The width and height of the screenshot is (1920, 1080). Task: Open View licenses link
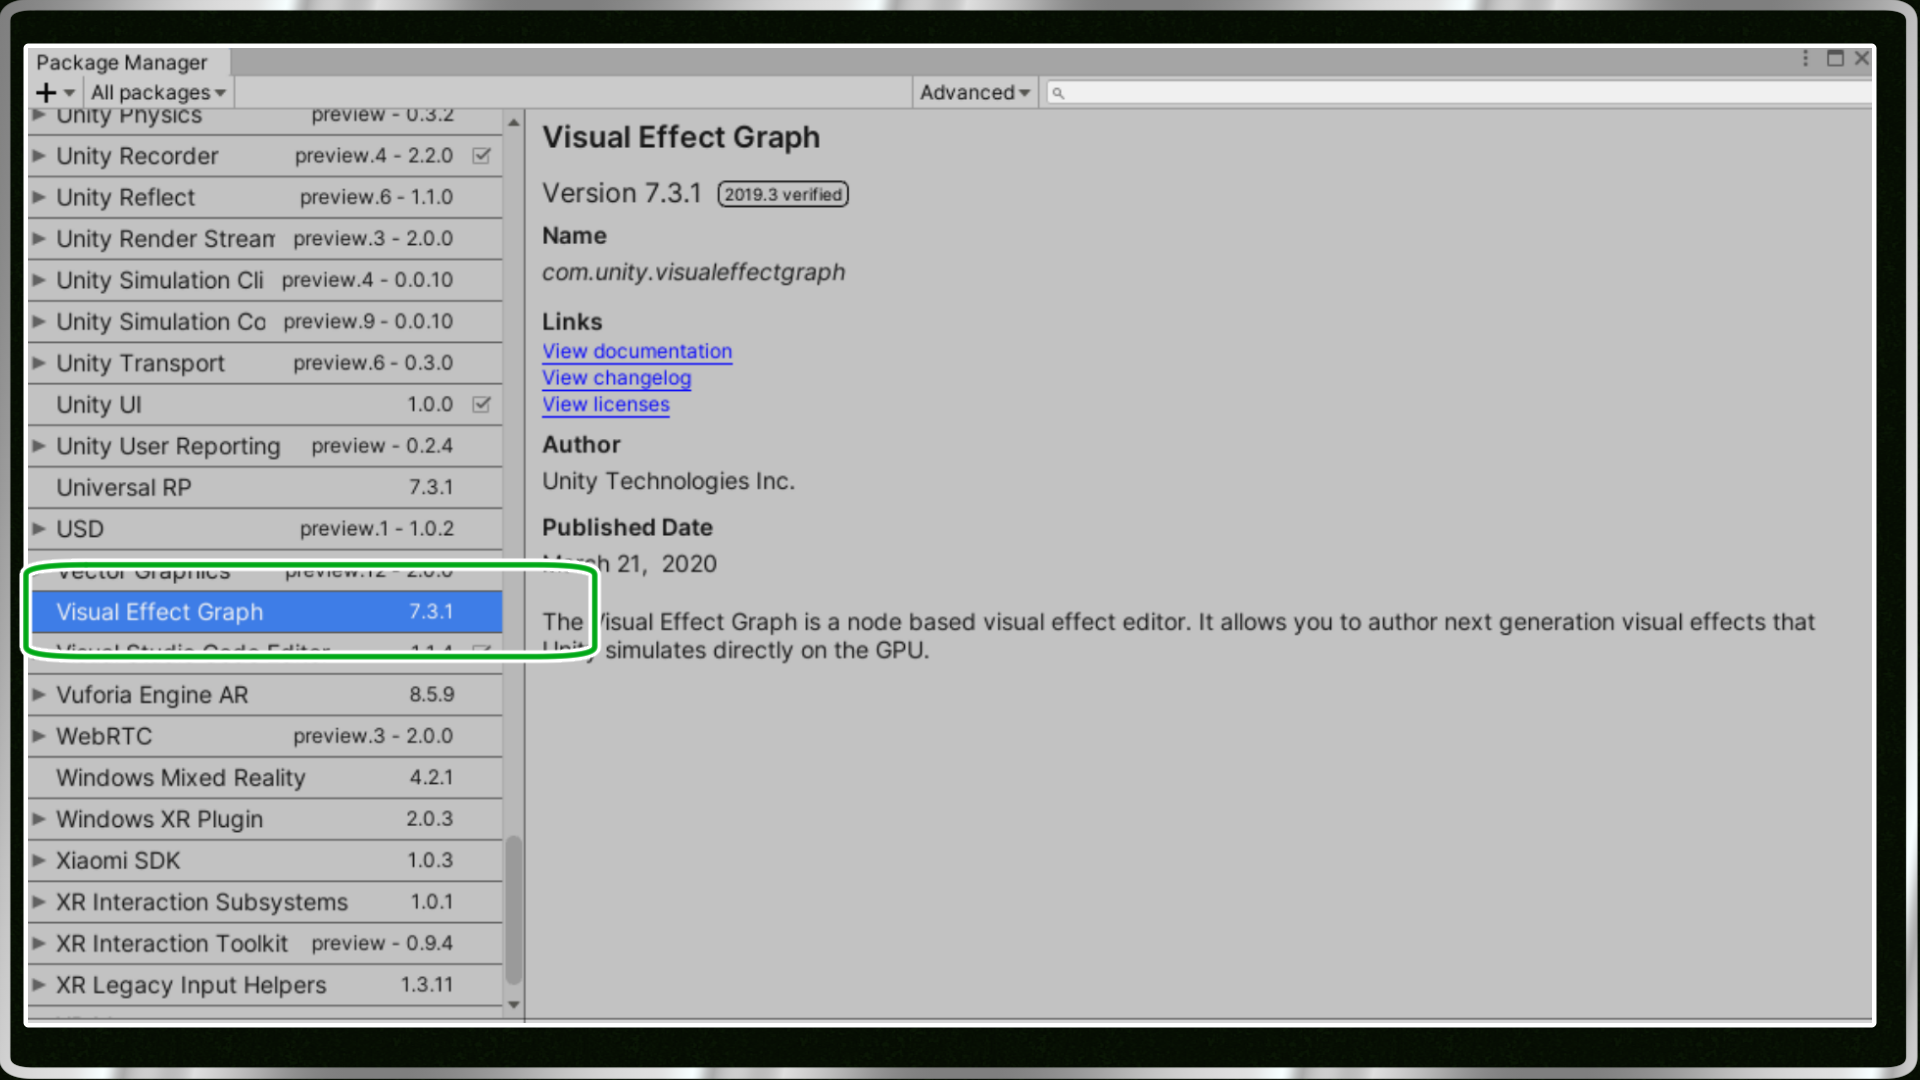point(606,405)
